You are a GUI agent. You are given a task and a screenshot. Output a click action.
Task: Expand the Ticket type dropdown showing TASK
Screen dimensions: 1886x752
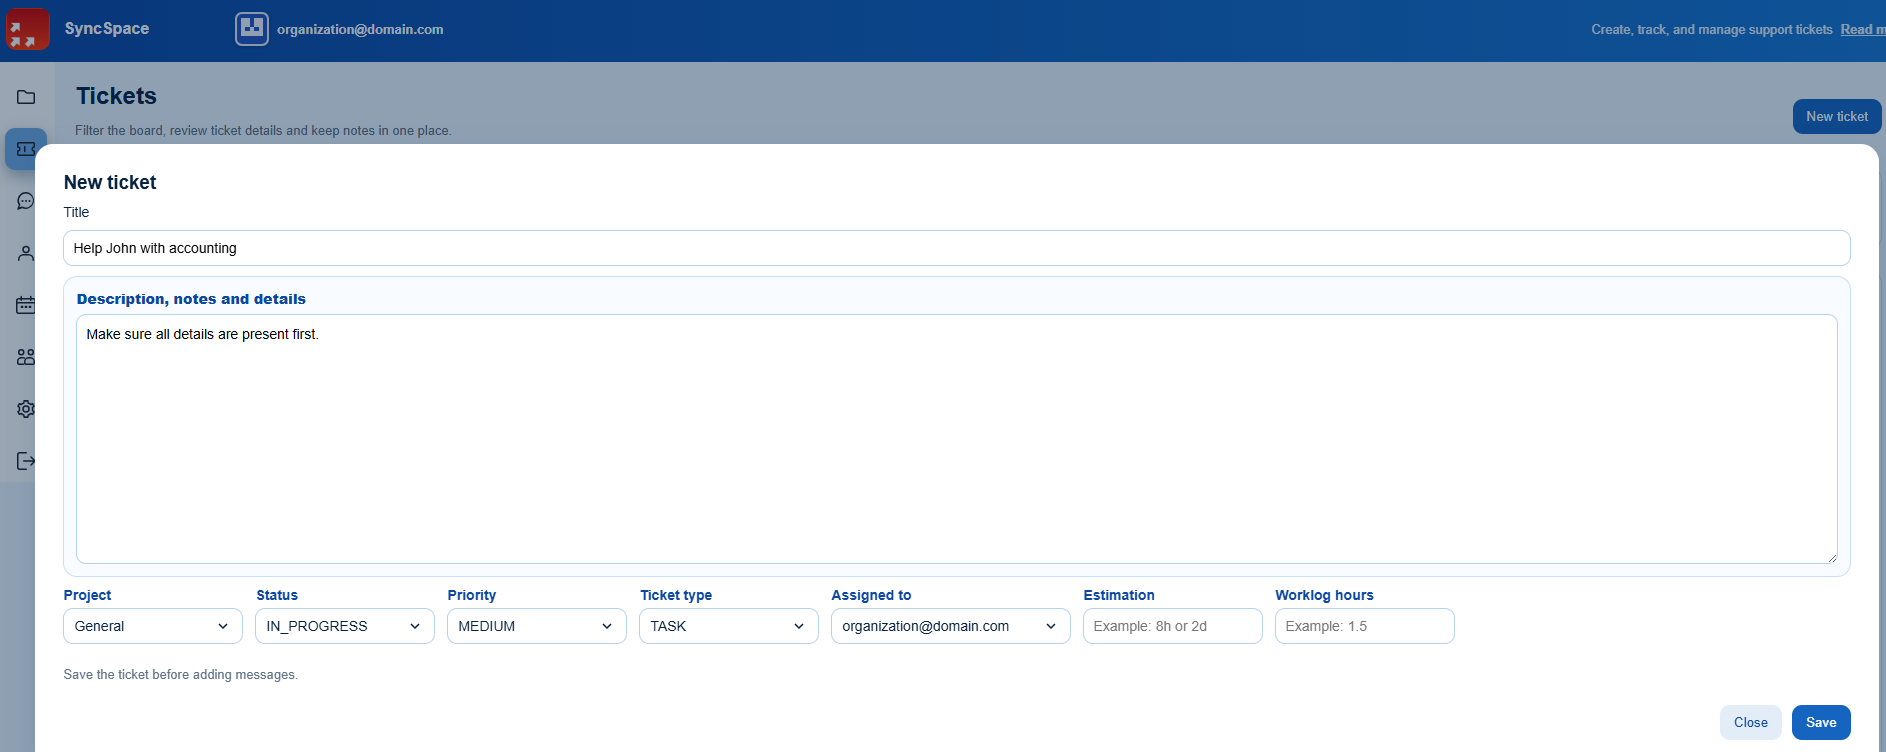coord(729,626)
